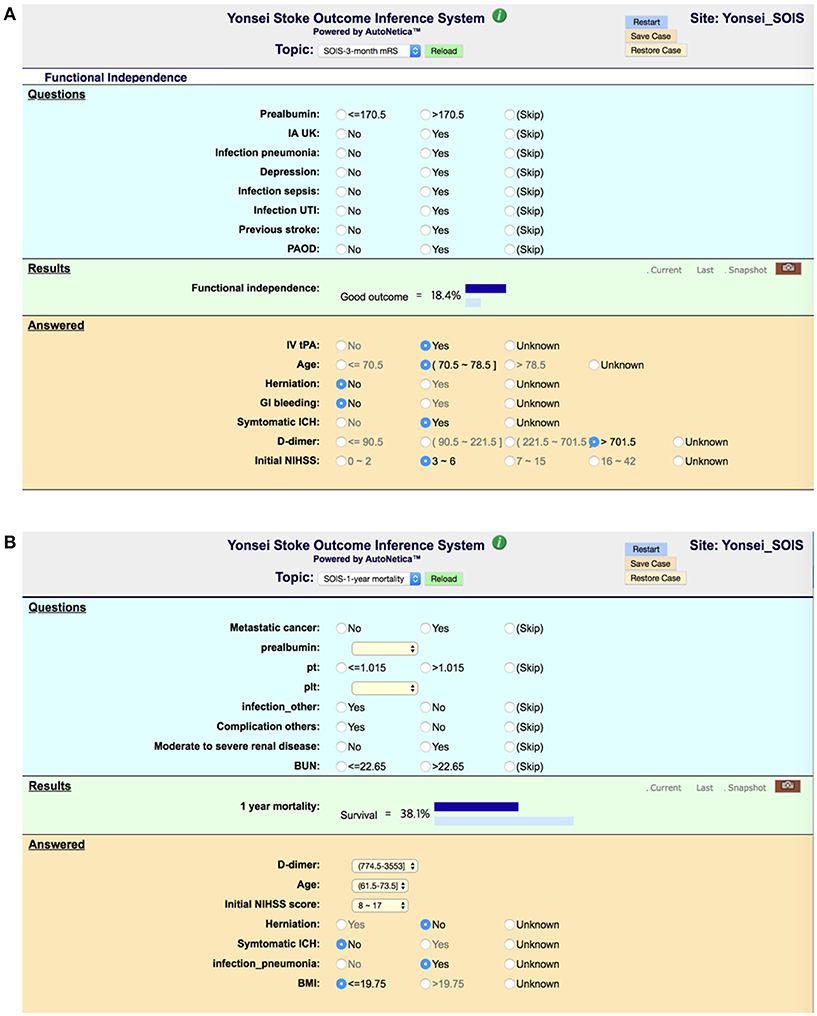Select D-dimer Unknown in panel A
The width and height of the screenshot is (817, 1016).
(678, 442)
